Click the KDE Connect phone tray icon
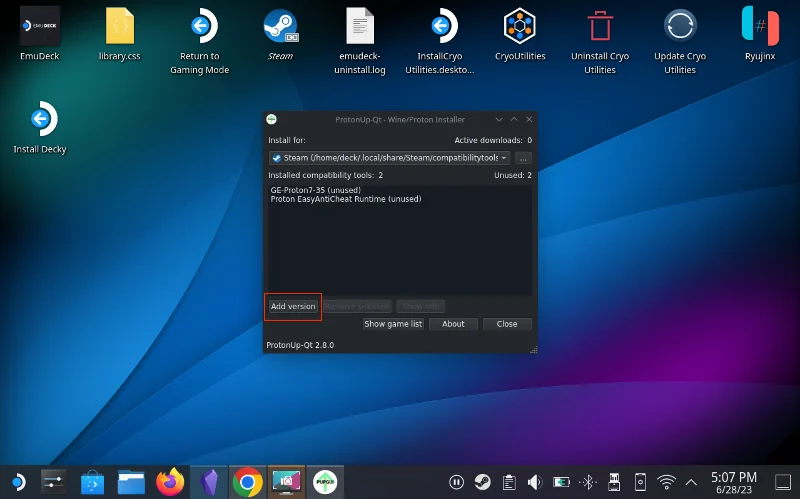The image size is (800, 499). [x=640, y=482]
